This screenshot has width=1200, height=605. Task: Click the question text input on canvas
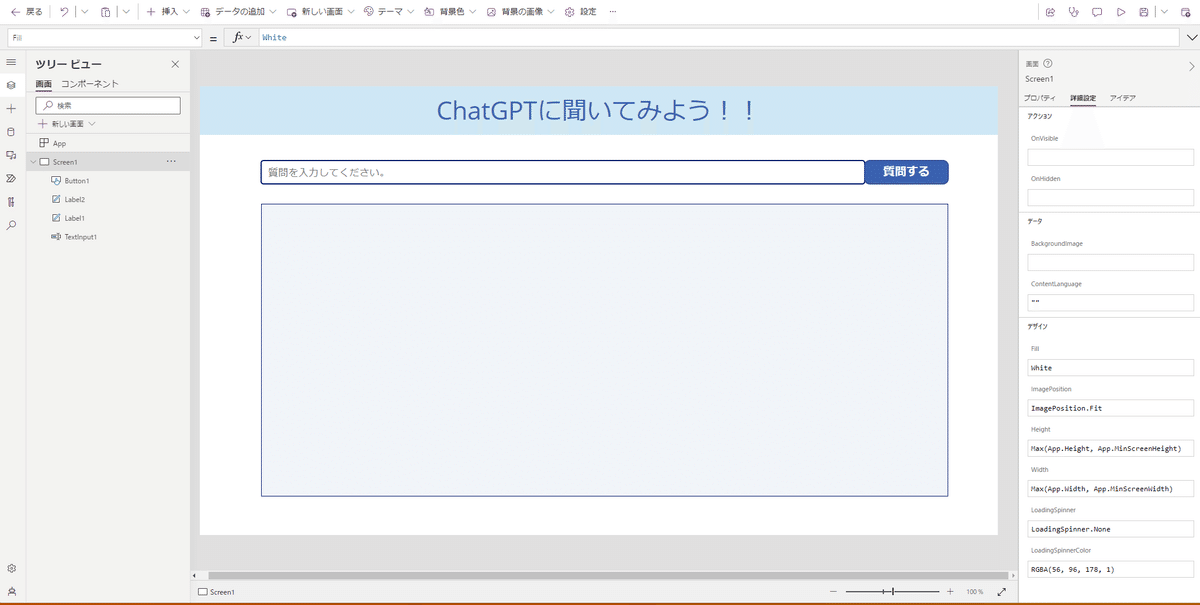pyautogui.click(x=563, y=172)
